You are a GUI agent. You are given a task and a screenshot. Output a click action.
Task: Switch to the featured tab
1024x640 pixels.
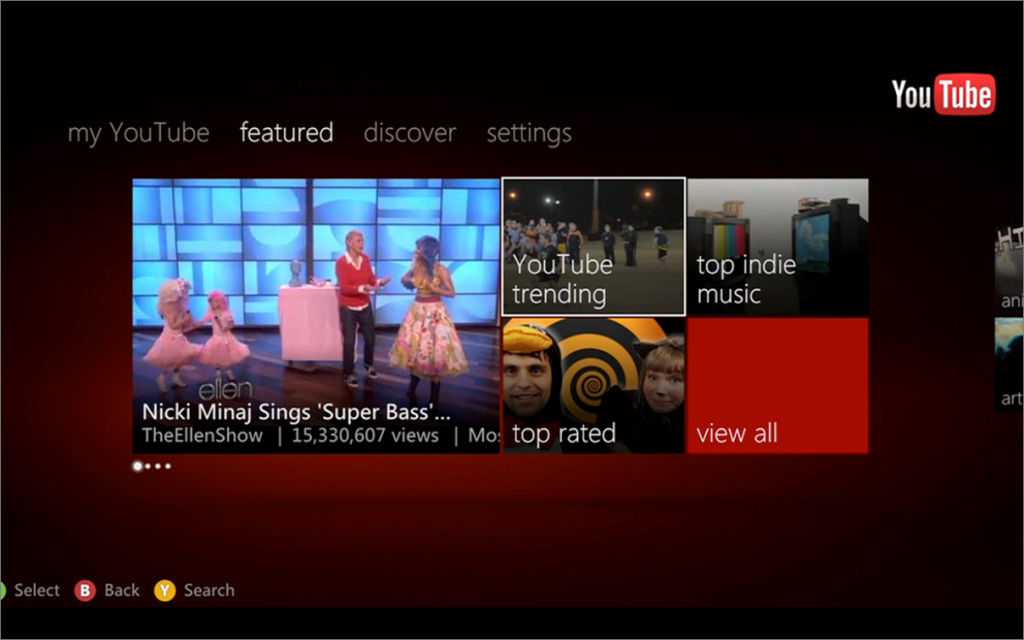[287, 133]
